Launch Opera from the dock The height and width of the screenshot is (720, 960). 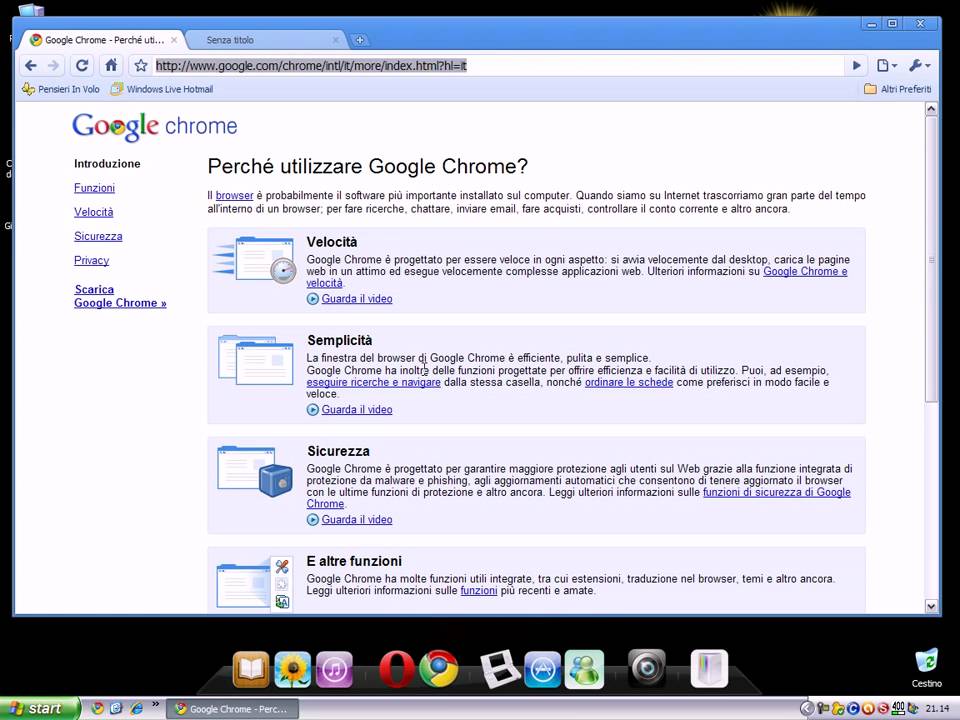coord(396,669)
